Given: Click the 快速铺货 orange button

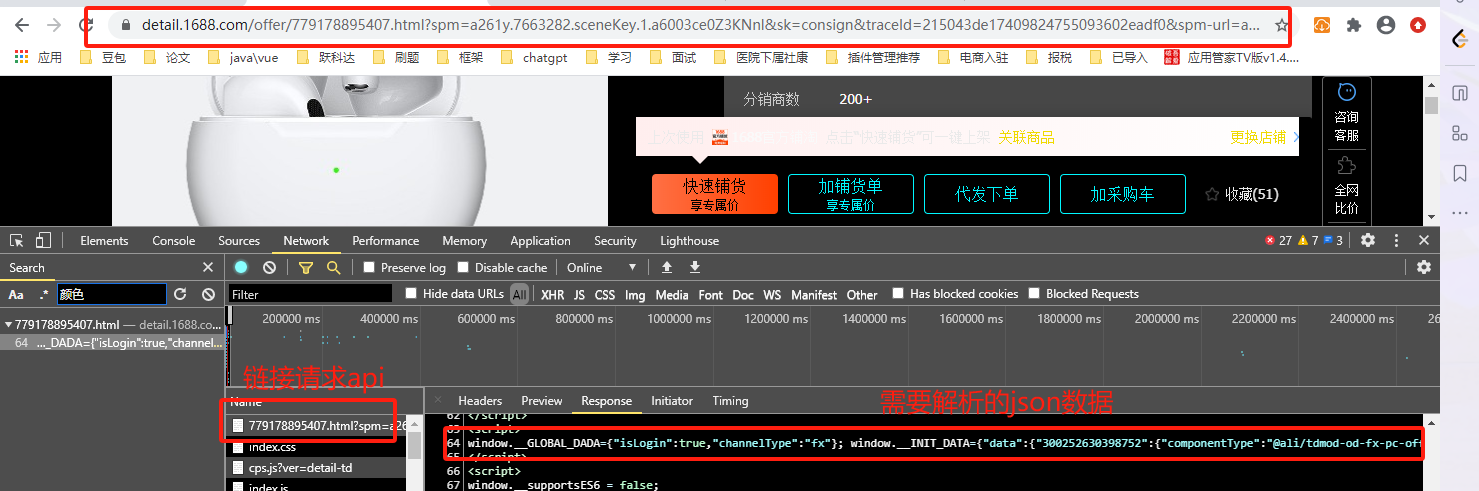Looking at the screenshot, I should tap(714, 194).
